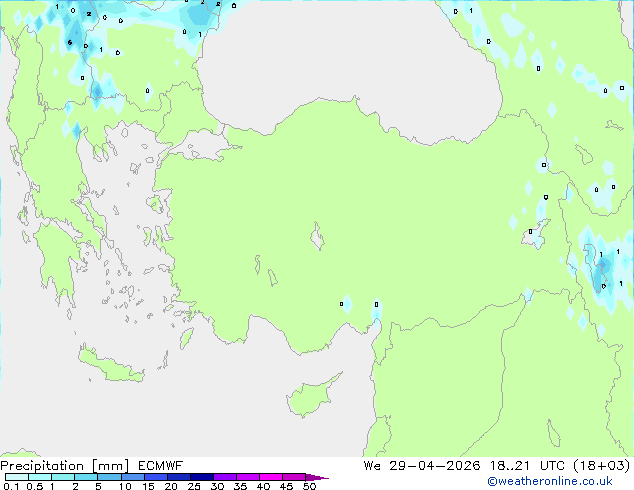Viewport: 634px width, 490px height.
Task: Pick the legend swatch between 20 and 25
Action: (178, 477)
